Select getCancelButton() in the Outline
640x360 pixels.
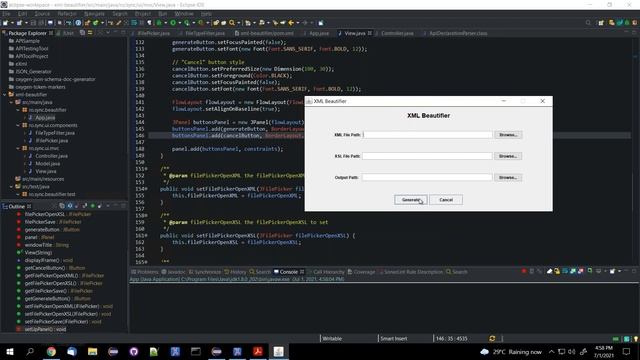tap(54, 268)
